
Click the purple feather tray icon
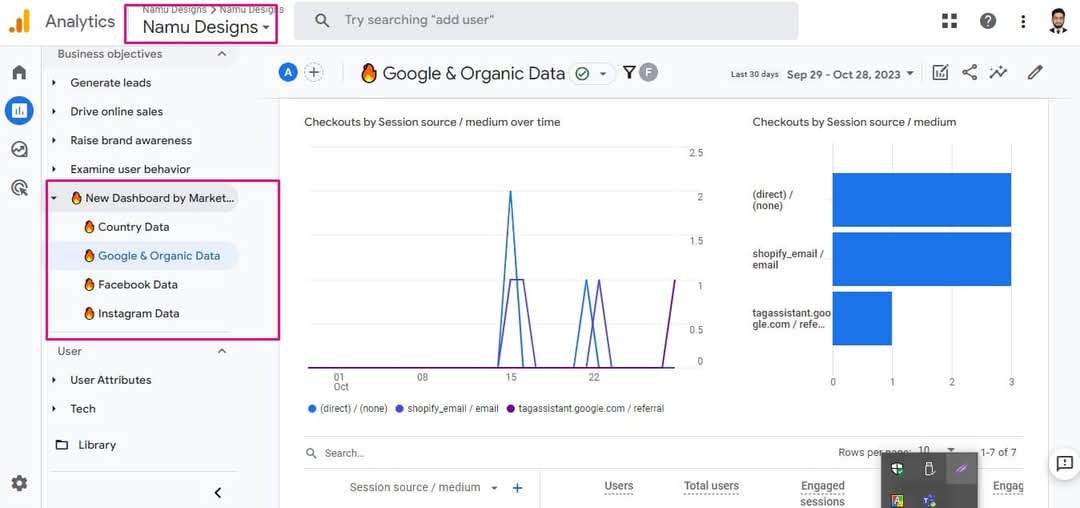point(962,469)
